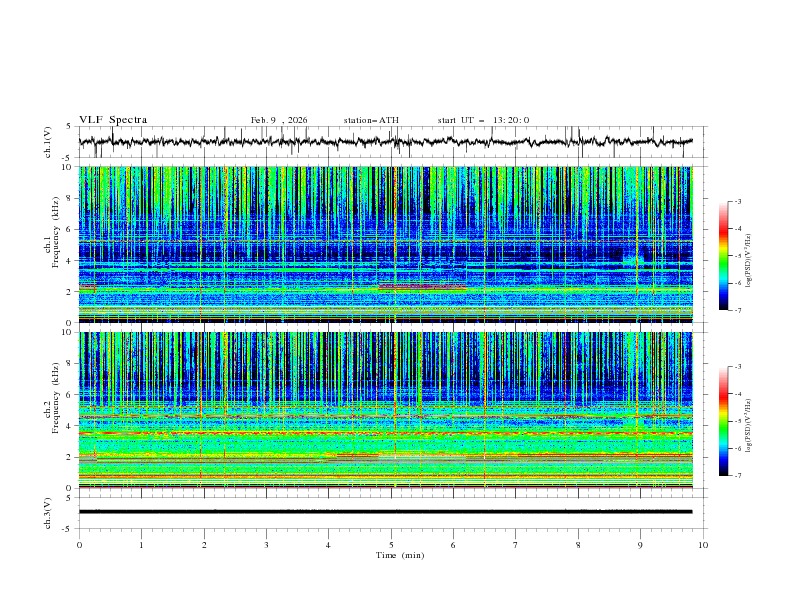Click the upper colorbar beside ch.1 spectrogram
Screen dimensions: 792x612
(x=724, y=255)
